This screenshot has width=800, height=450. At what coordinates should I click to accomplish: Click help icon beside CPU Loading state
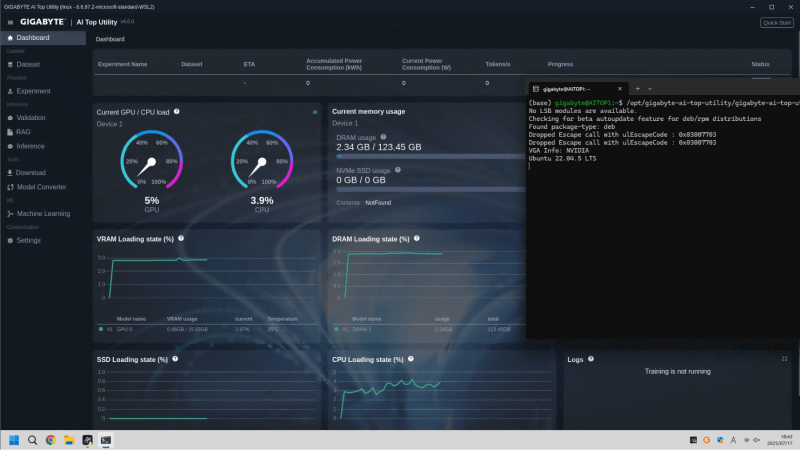411,359
